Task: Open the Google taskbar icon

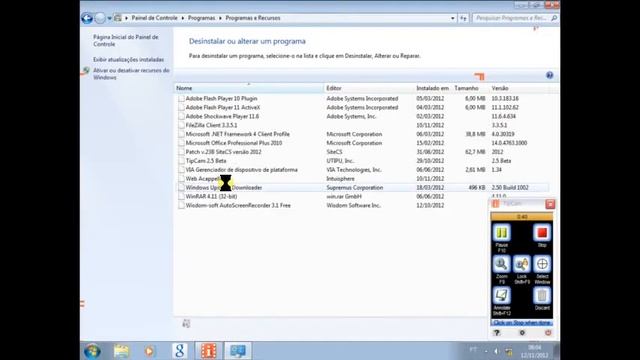Action: (x=180, y=351)
